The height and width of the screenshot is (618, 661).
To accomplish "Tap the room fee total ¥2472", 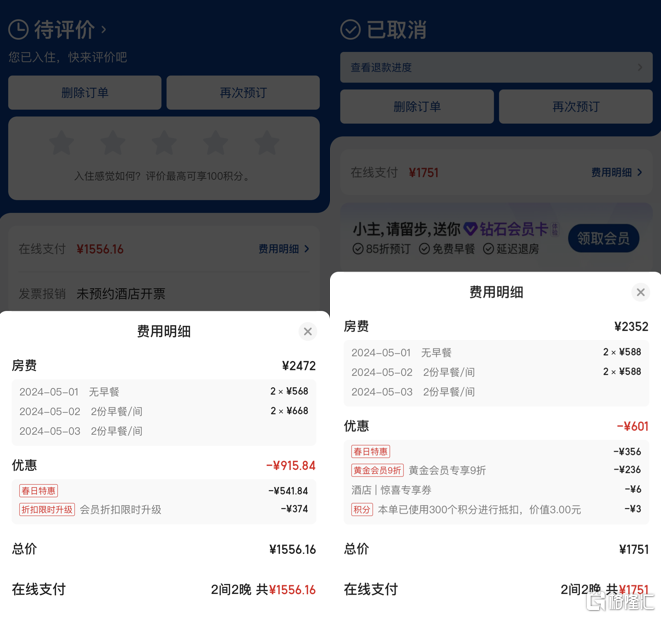I will point(299,366).
